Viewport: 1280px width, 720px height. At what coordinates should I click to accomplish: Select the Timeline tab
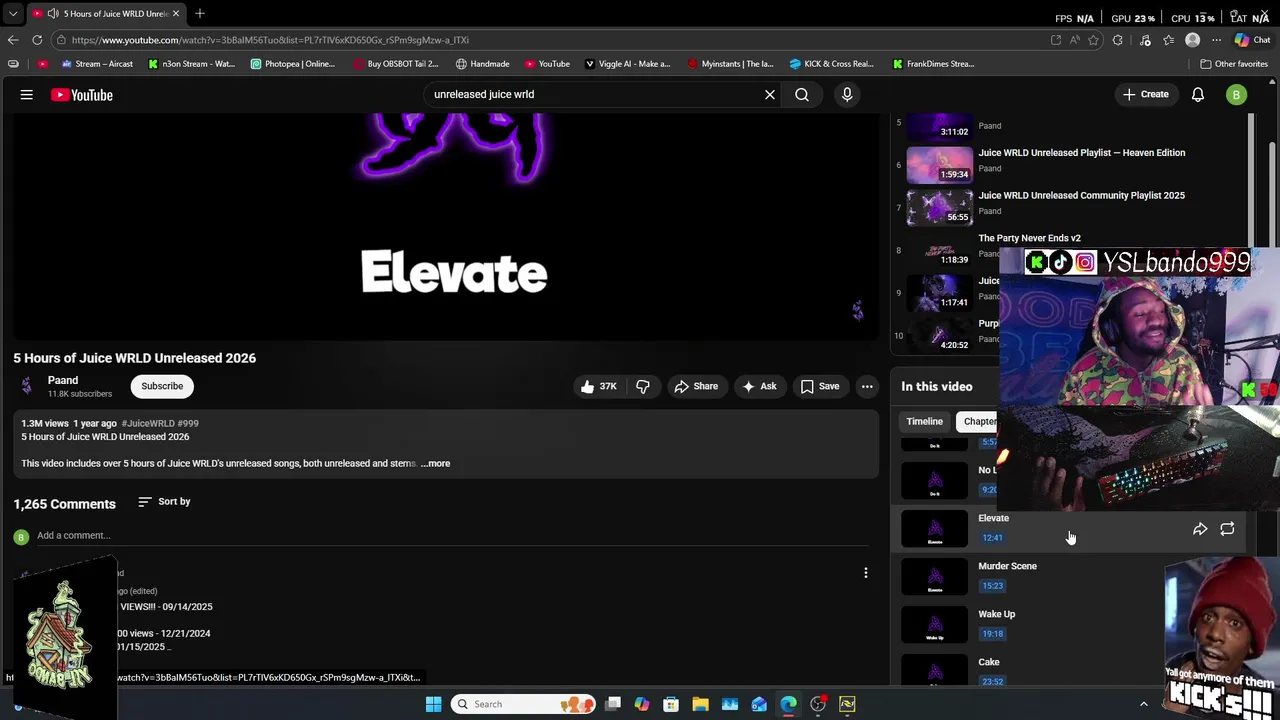tap(924, 422)
